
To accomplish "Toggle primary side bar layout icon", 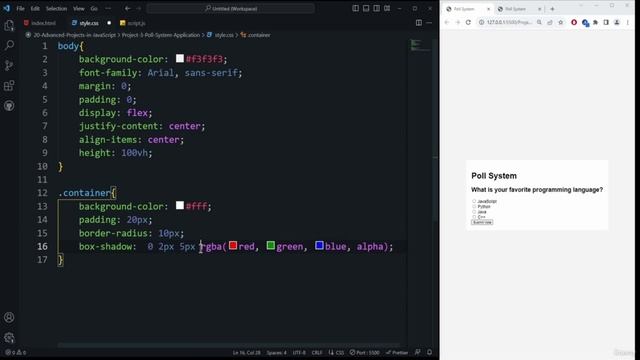I will 356,8.
